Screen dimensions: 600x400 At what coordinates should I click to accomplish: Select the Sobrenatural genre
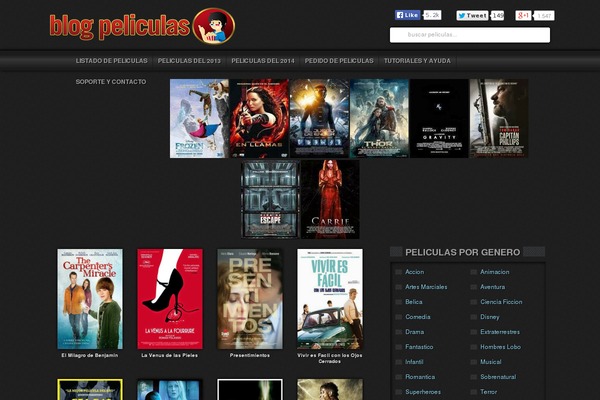[x=498, y=377]
